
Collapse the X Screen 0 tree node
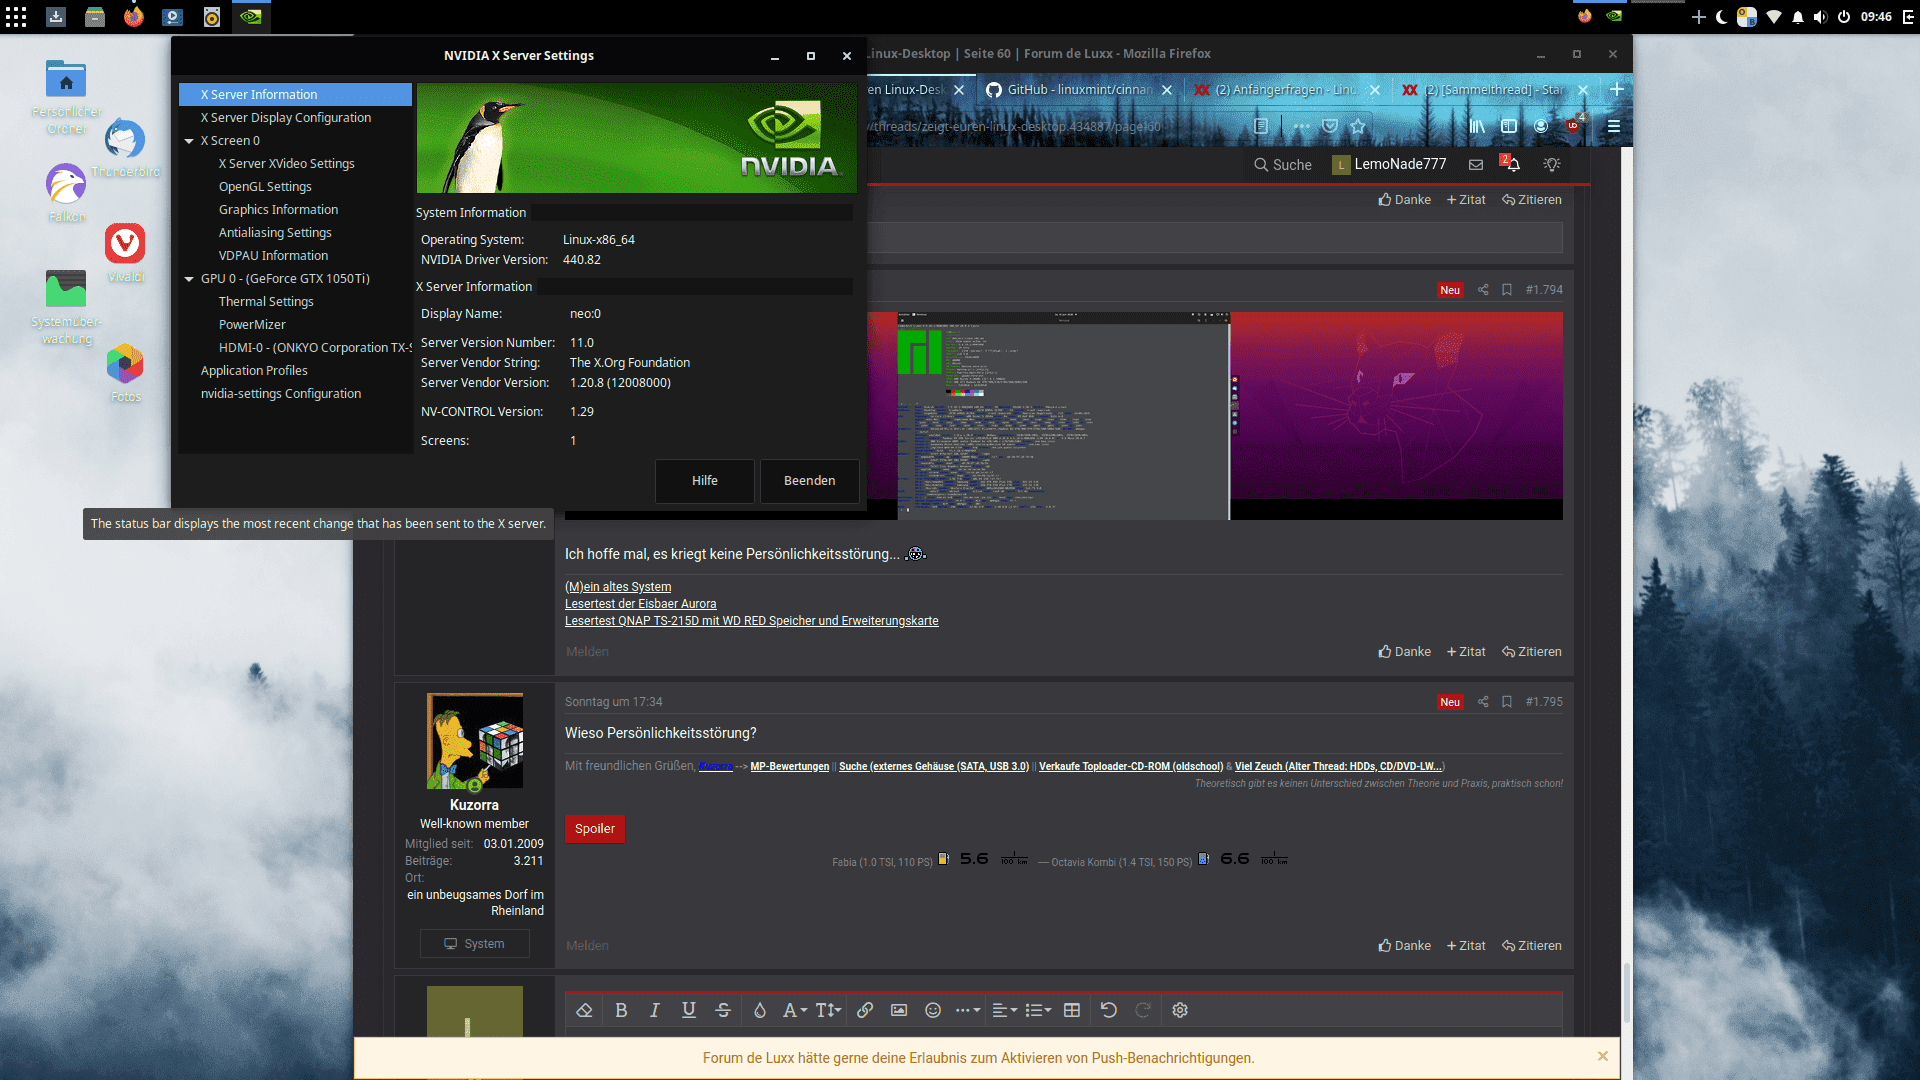click(189, 141)
